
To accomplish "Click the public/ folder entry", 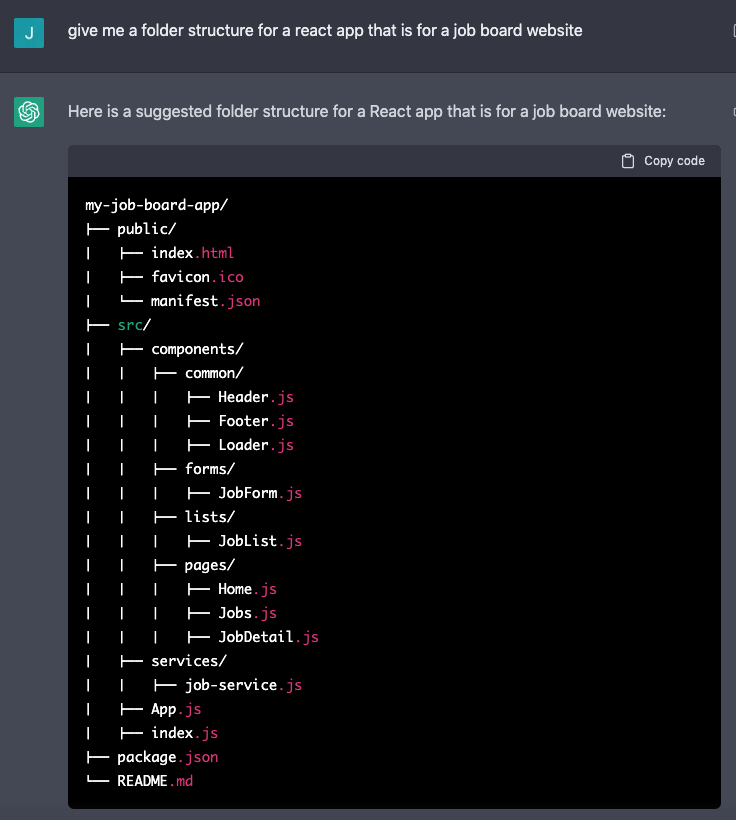I will click(x=147, y=229).
